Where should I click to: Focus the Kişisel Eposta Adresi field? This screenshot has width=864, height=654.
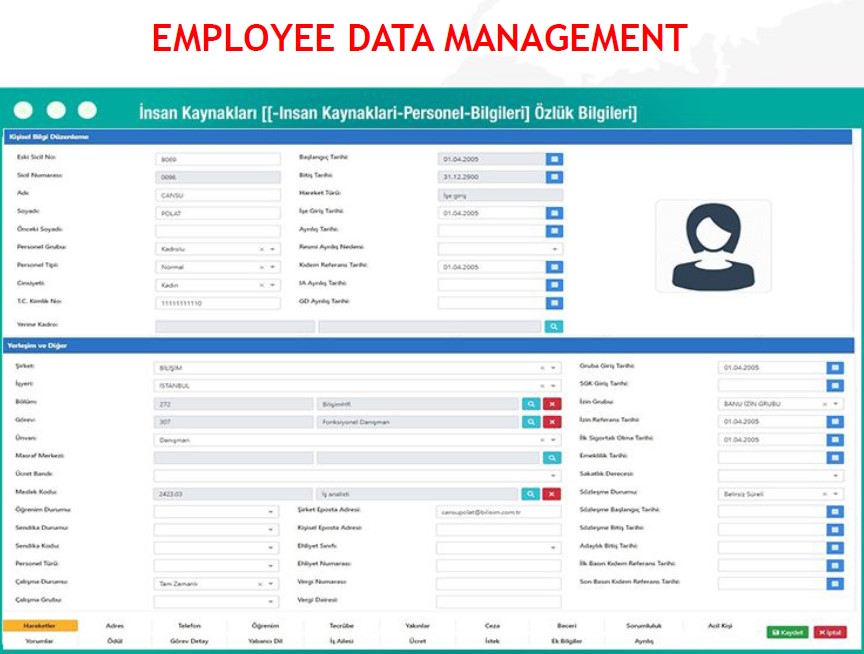pyautogui.click(x=498, y=530)
